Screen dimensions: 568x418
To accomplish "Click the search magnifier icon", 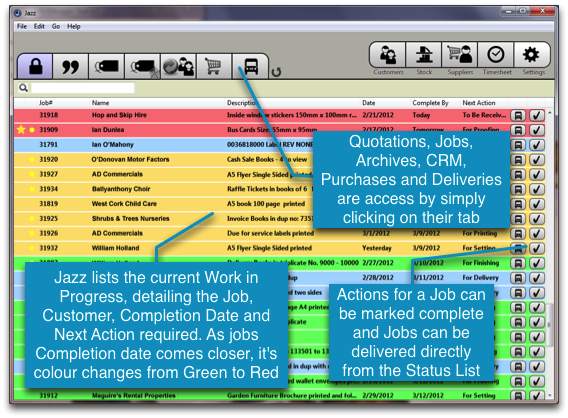I will [23, 88].
